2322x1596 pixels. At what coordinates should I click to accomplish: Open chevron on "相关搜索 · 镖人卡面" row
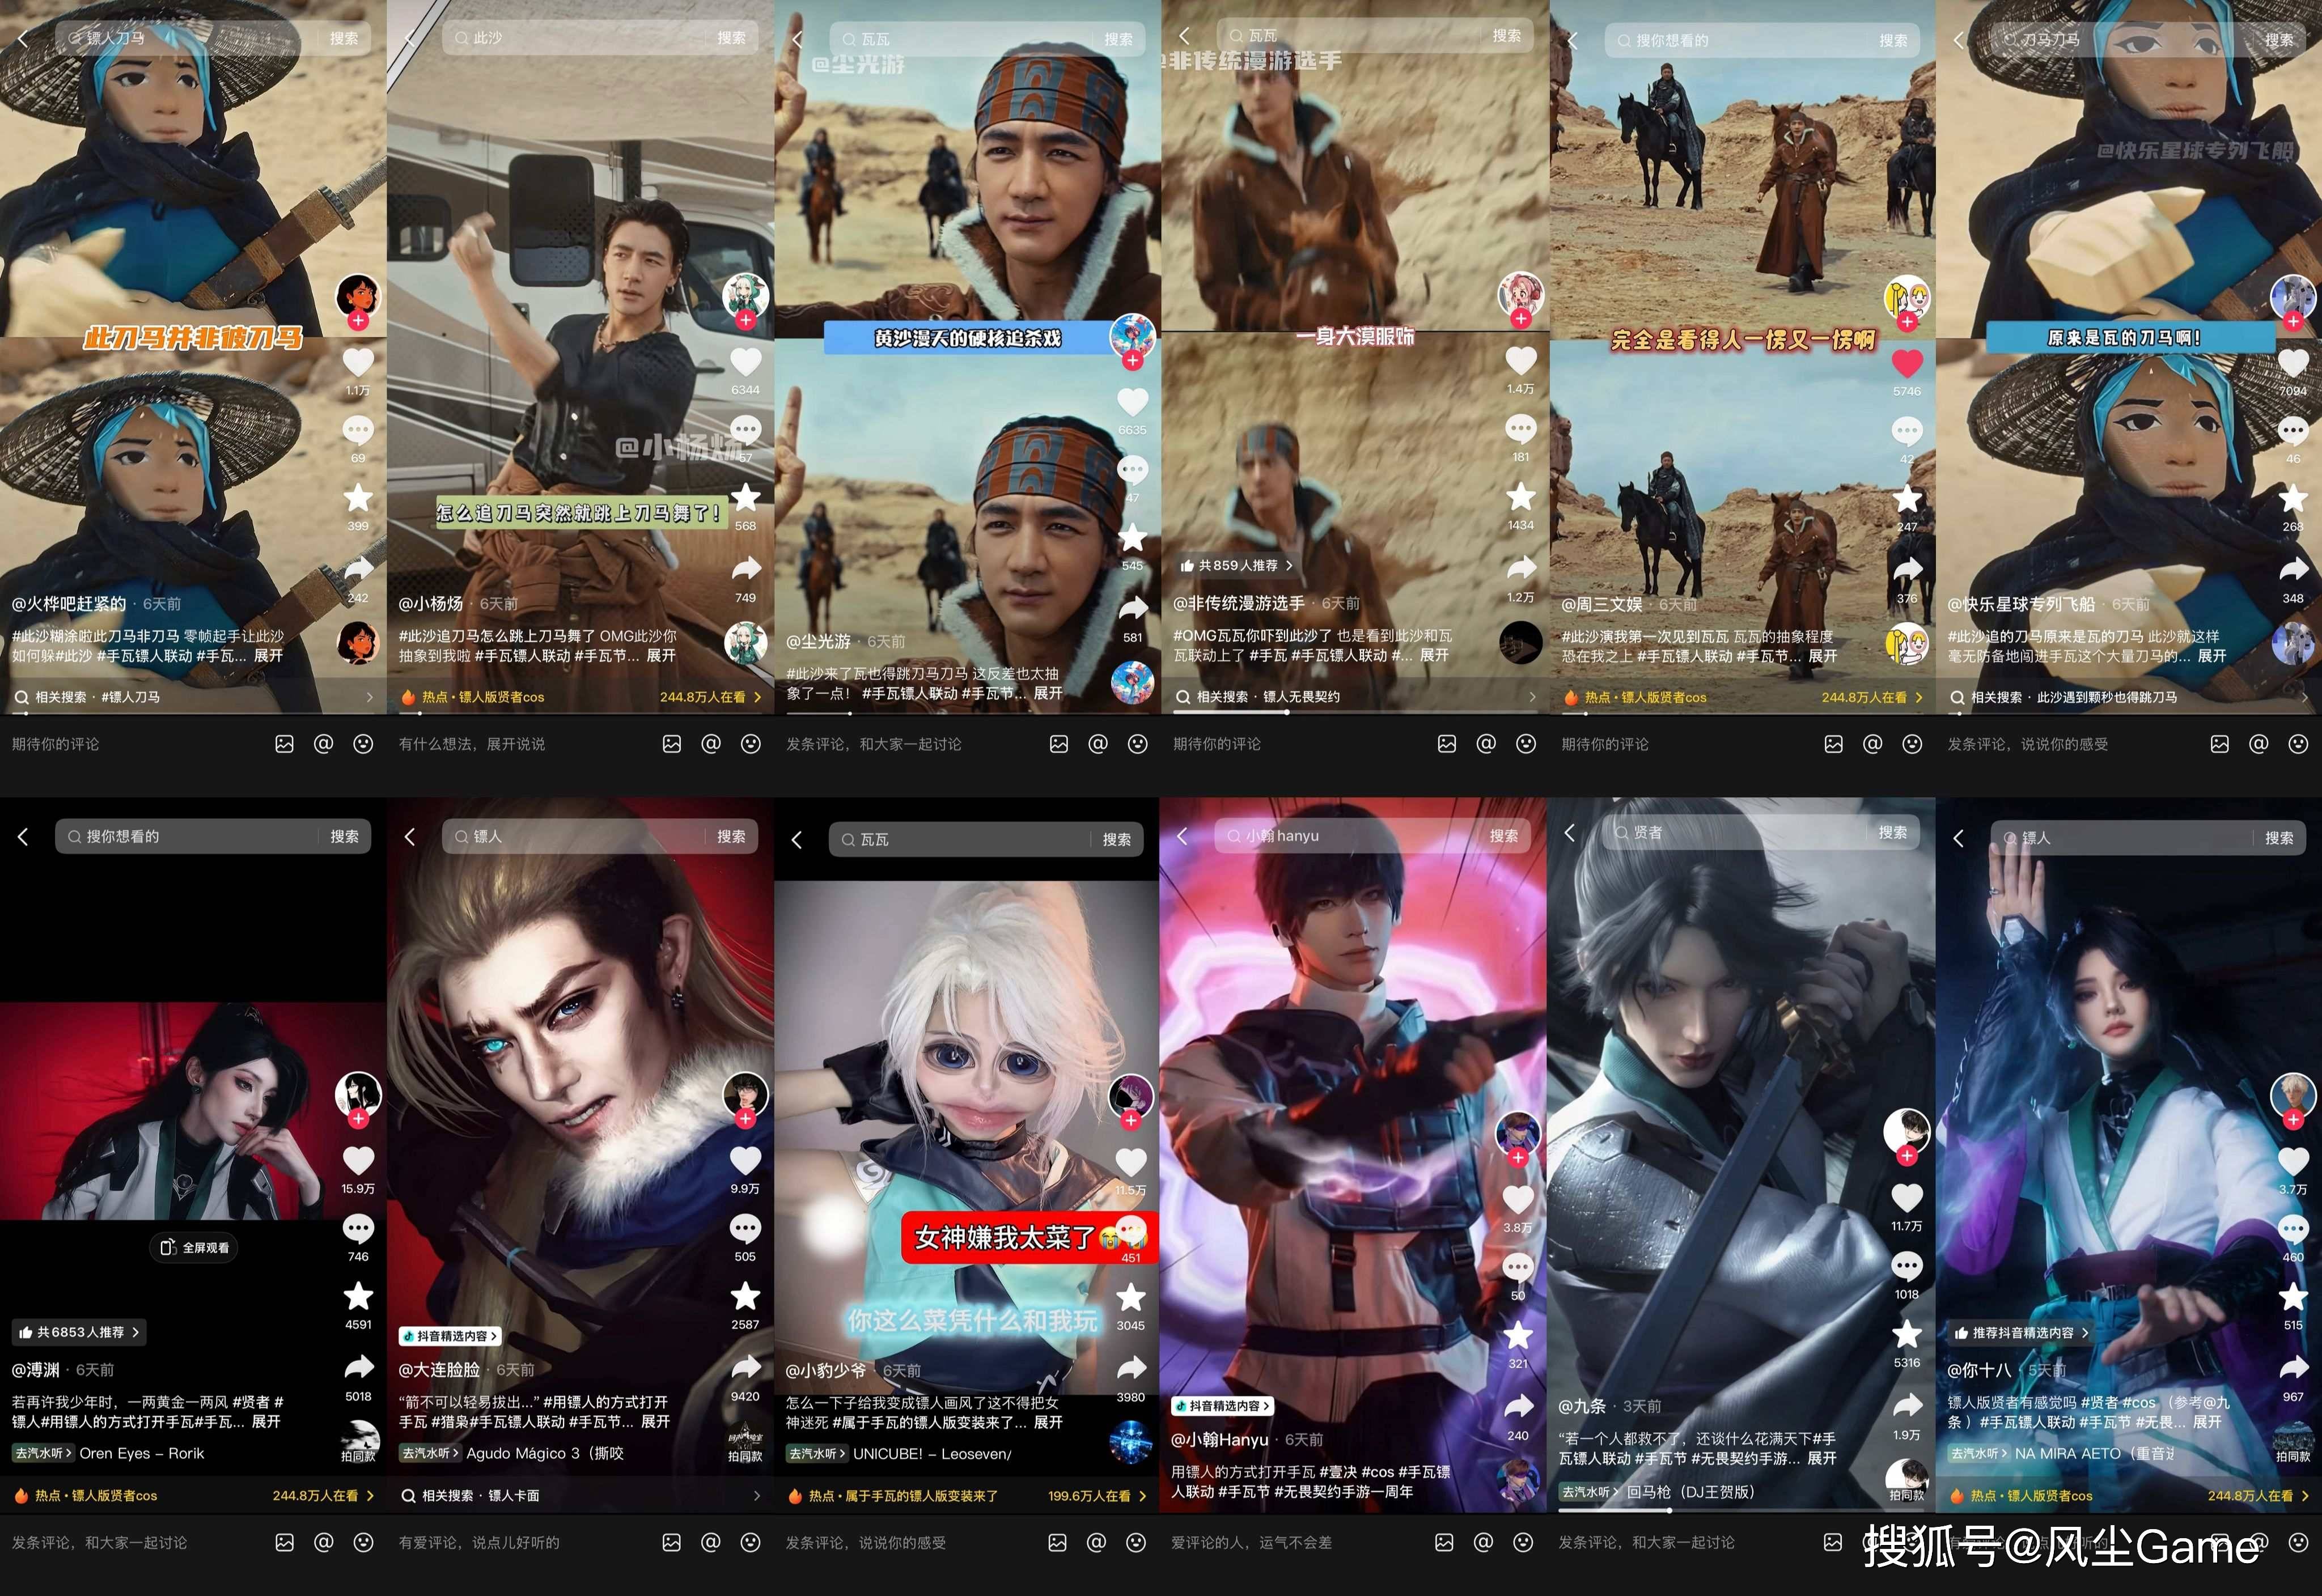pos(757,1496)
